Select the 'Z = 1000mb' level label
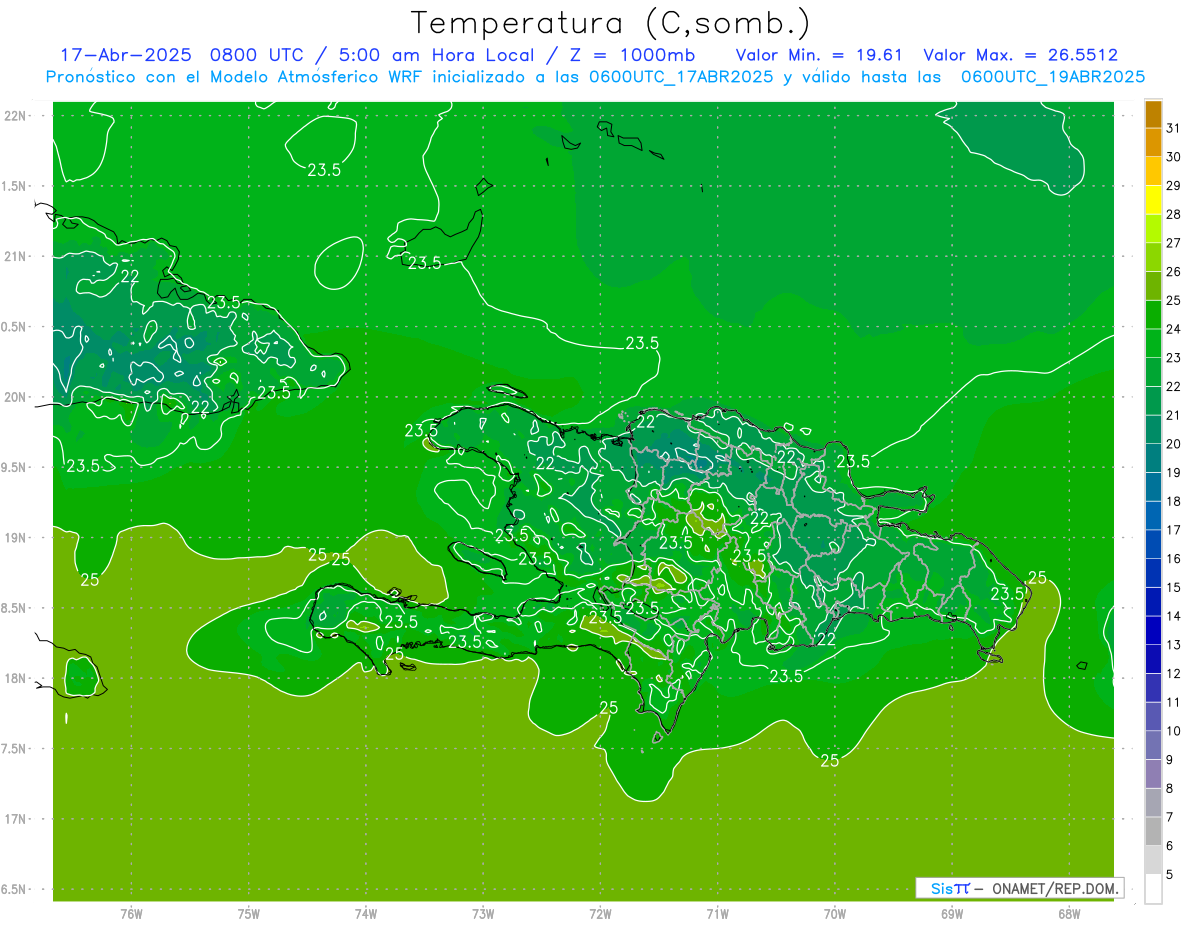Viewport: 1200px width, 927px height. pos(634,55)
